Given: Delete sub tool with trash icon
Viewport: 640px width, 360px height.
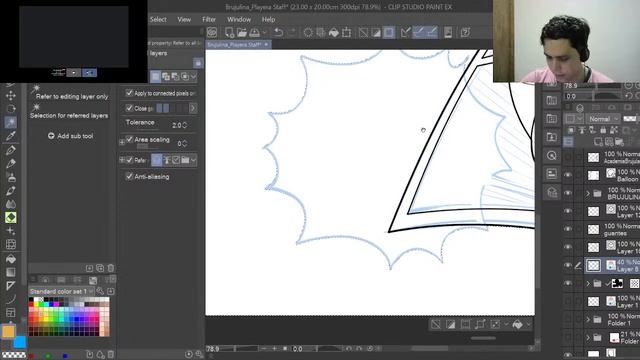Looking at the screenshot, I should pos(111,268).
